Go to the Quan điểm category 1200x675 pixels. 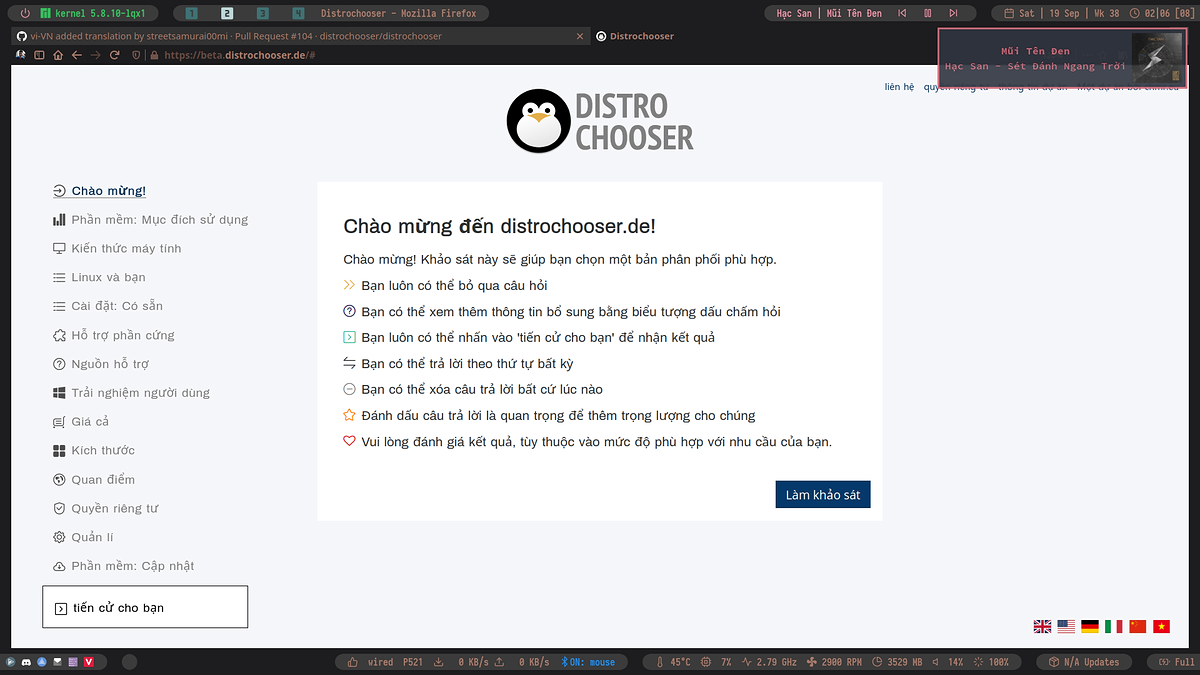coord(94,480)
